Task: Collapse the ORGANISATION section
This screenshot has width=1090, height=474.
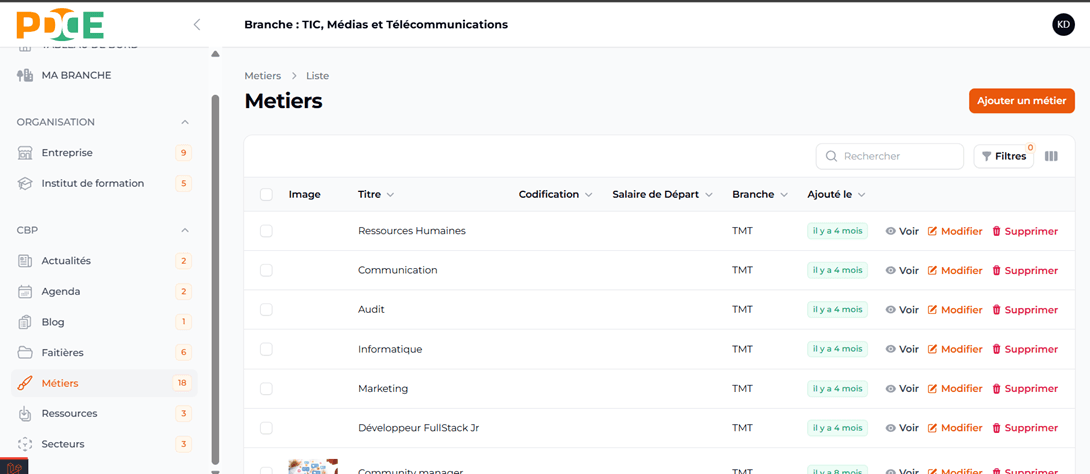Action: point(185,122)
